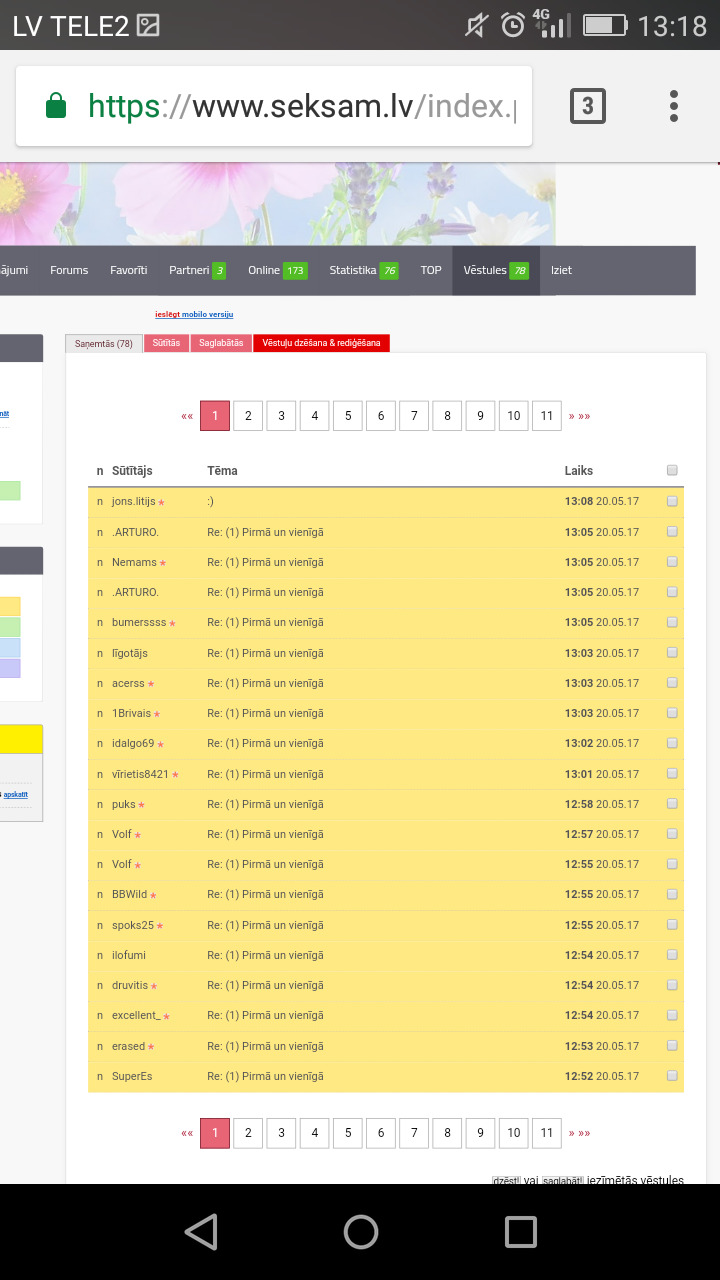
Task: Check the select-all checkbox in table header
Action: 672,470
